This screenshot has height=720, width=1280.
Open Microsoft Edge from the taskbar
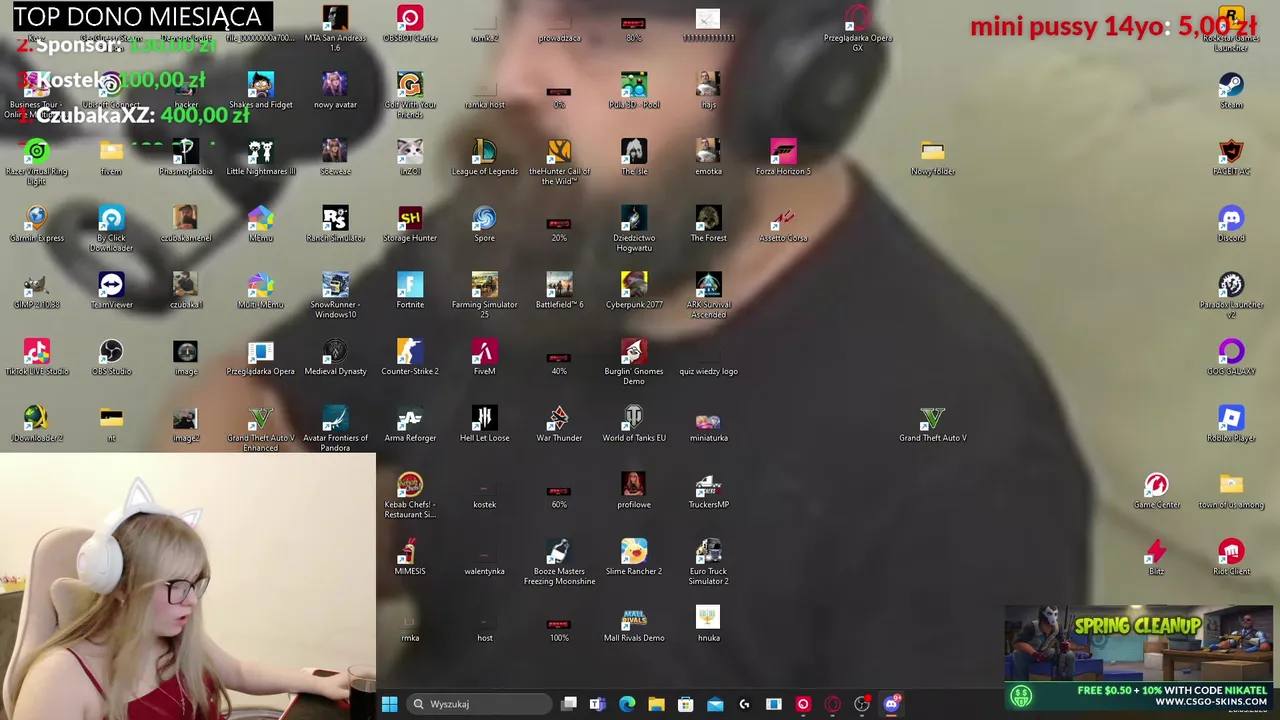tap(627, 704)
